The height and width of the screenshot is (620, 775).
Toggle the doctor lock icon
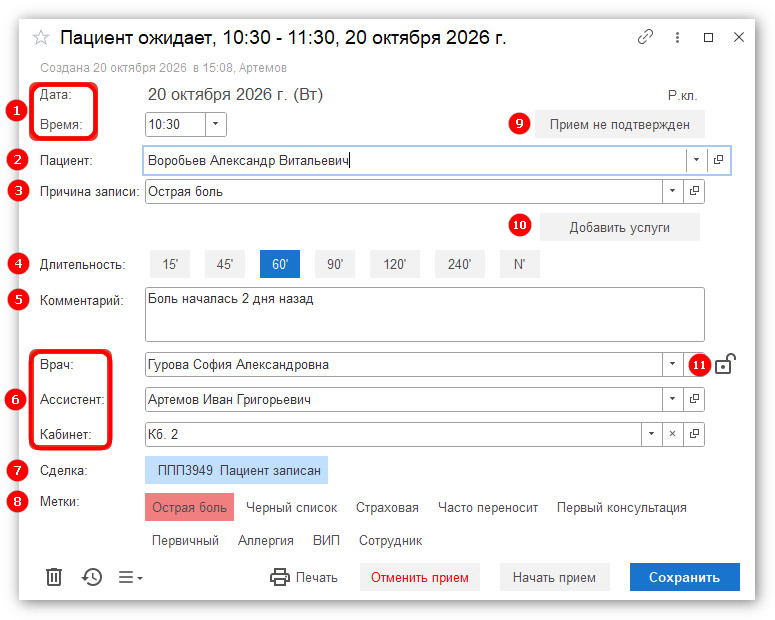click(725, 364)
